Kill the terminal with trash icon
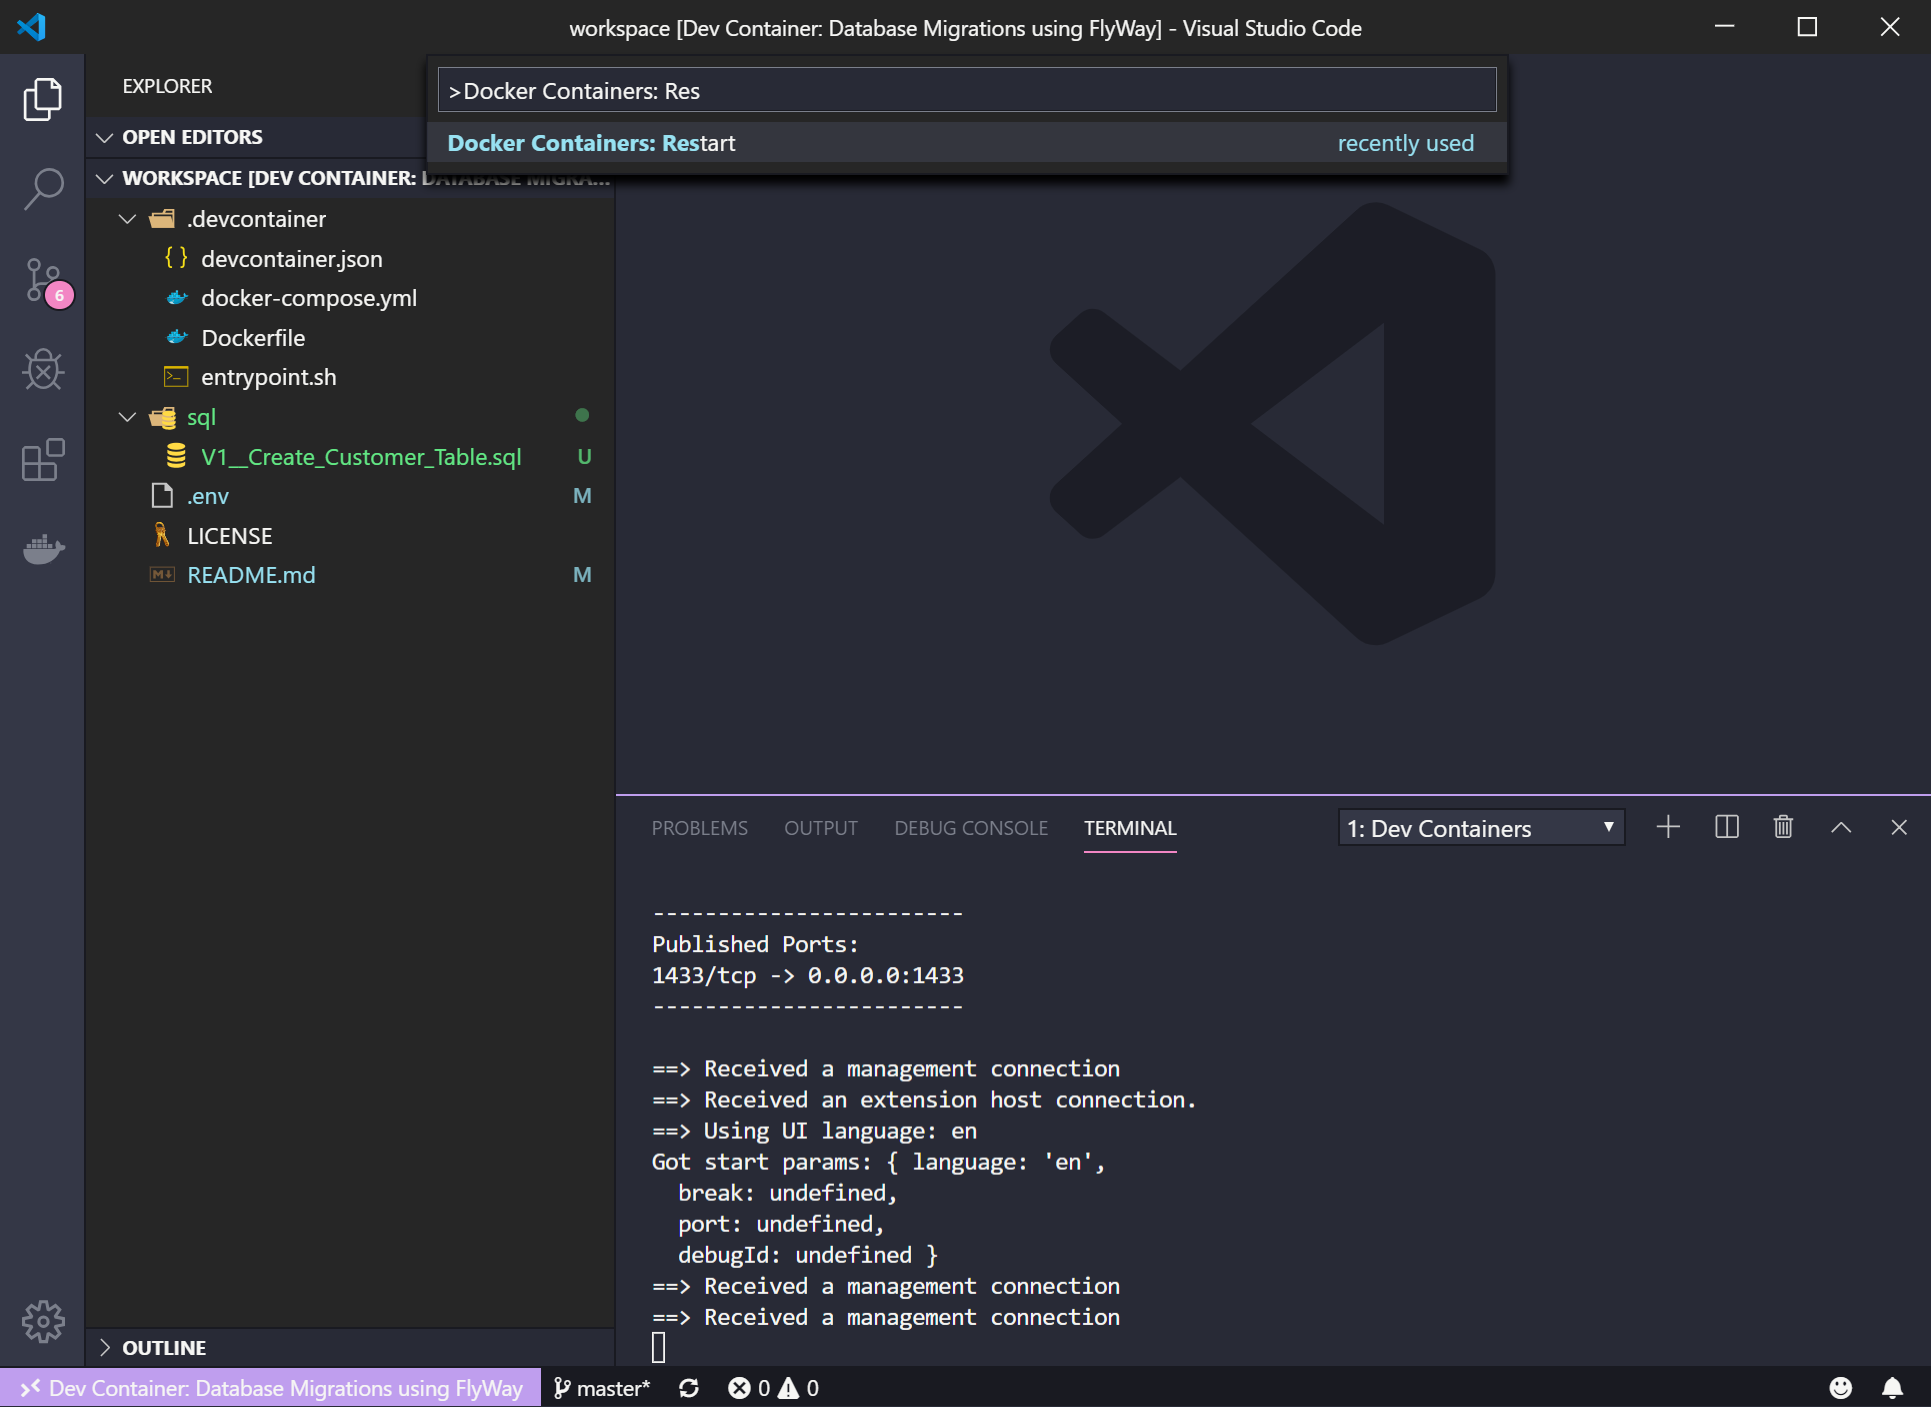1931x1407 pixels. [1783, 827]
